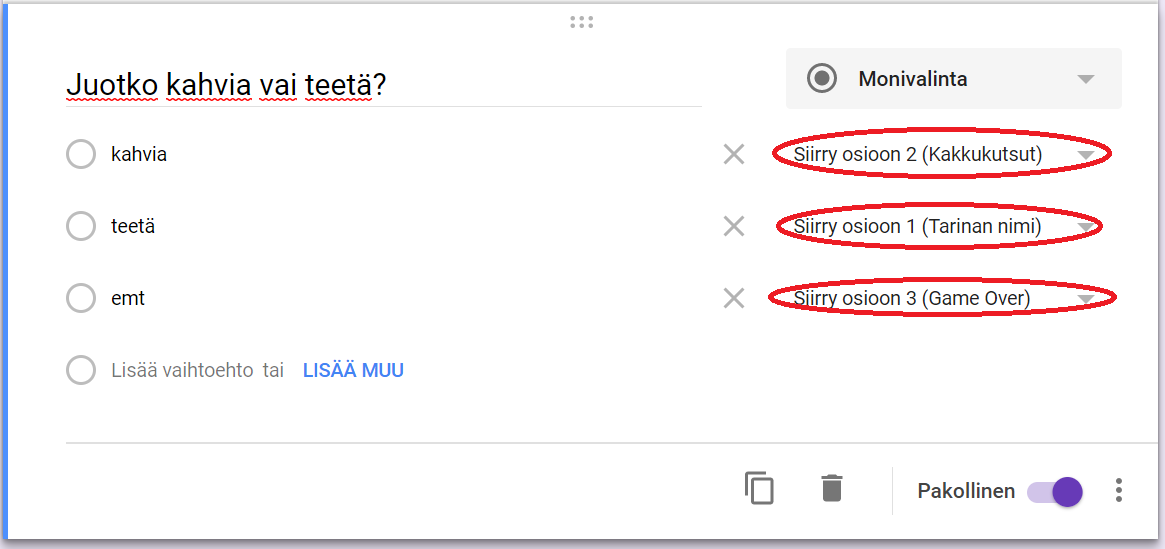Open 'Siirry osioon 1 (Tarinan nimi)' dropdown
This screenshot has height=549, width=1165.
938,227
